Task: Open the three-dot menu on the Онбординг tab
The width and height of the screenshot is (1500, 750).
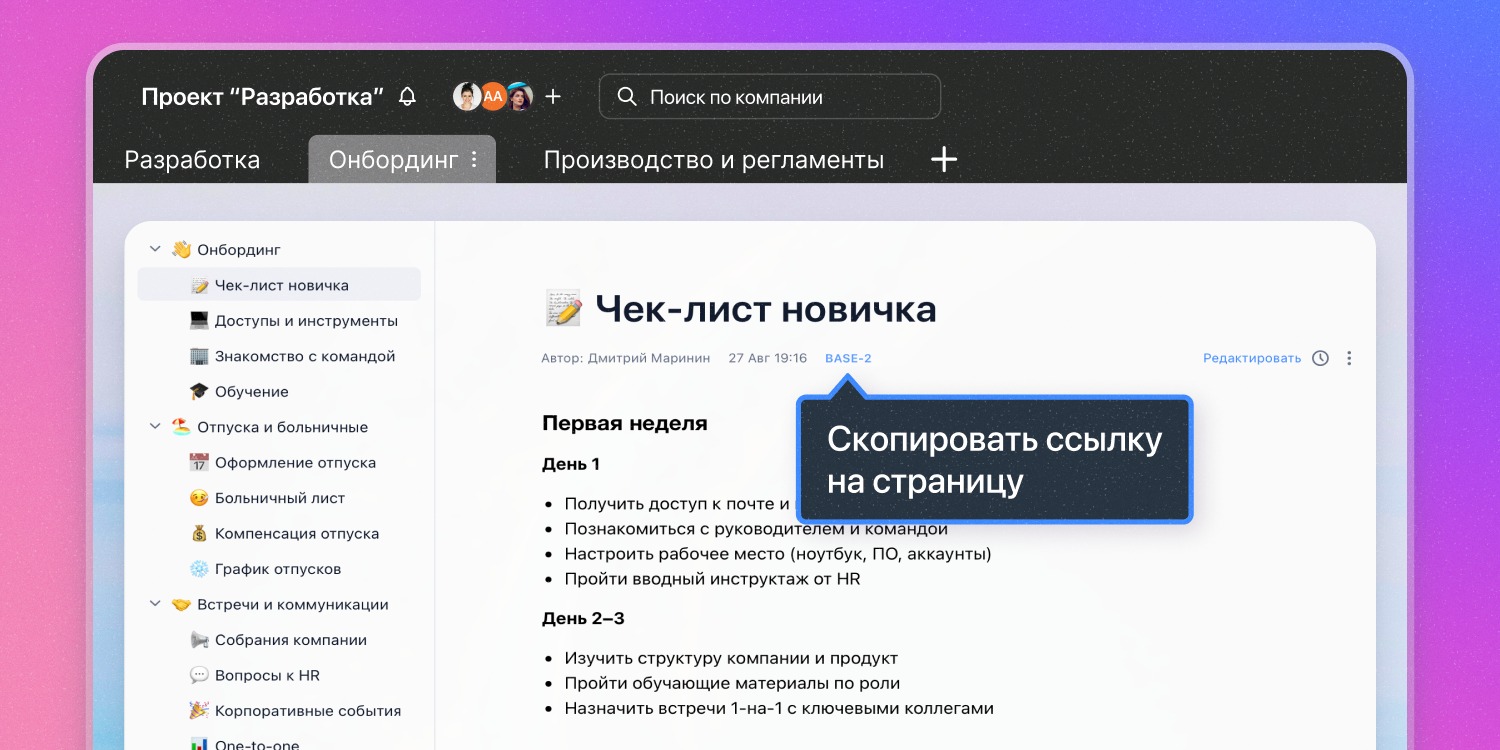Action: 474,160
